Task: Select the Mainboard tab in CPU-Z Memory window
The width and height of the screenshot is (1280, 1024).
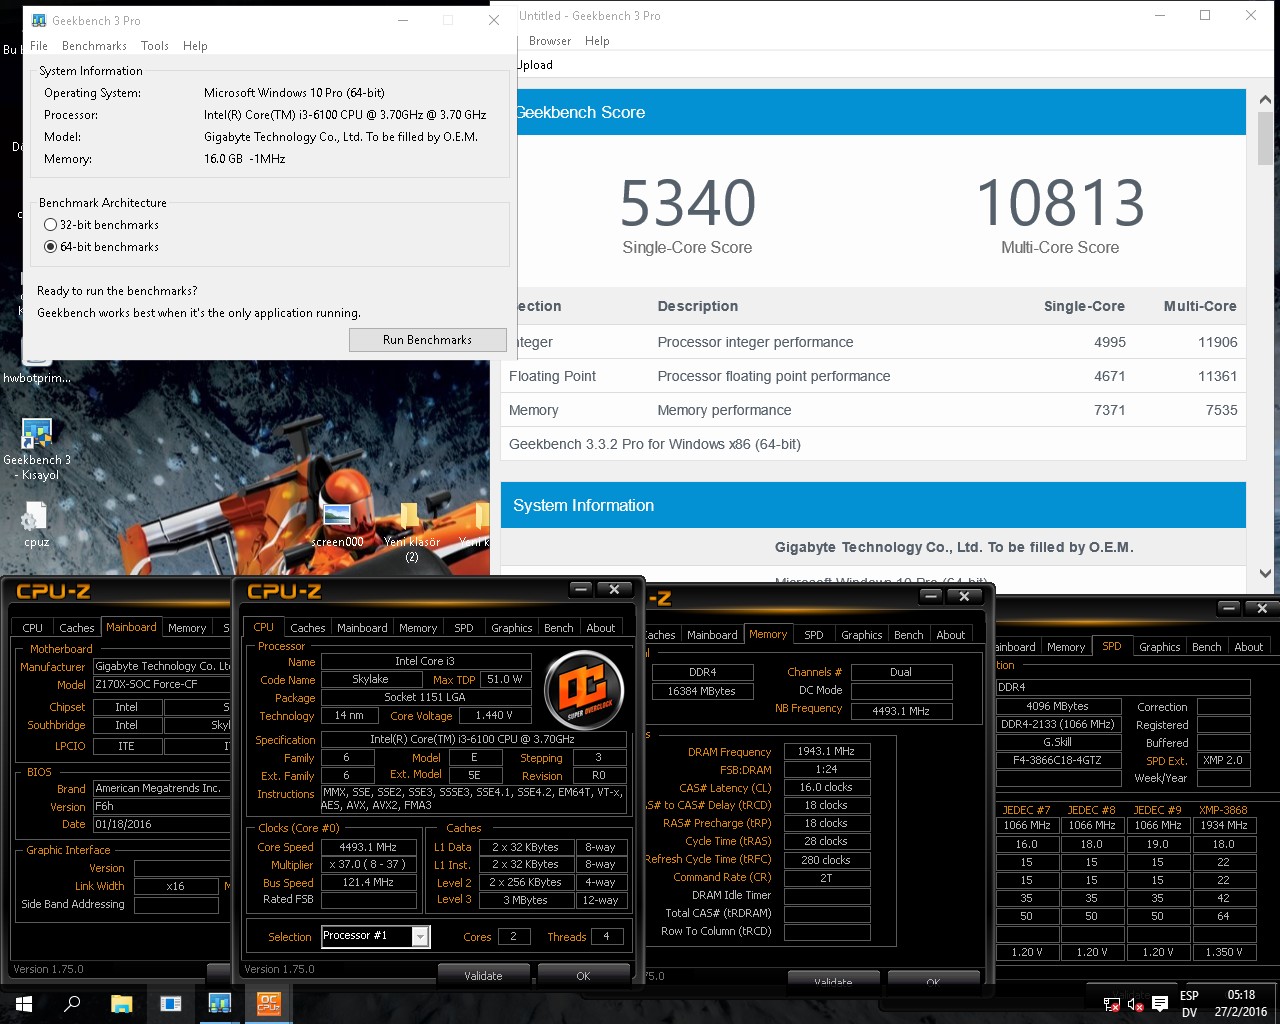Action: [x=712, y=635]
